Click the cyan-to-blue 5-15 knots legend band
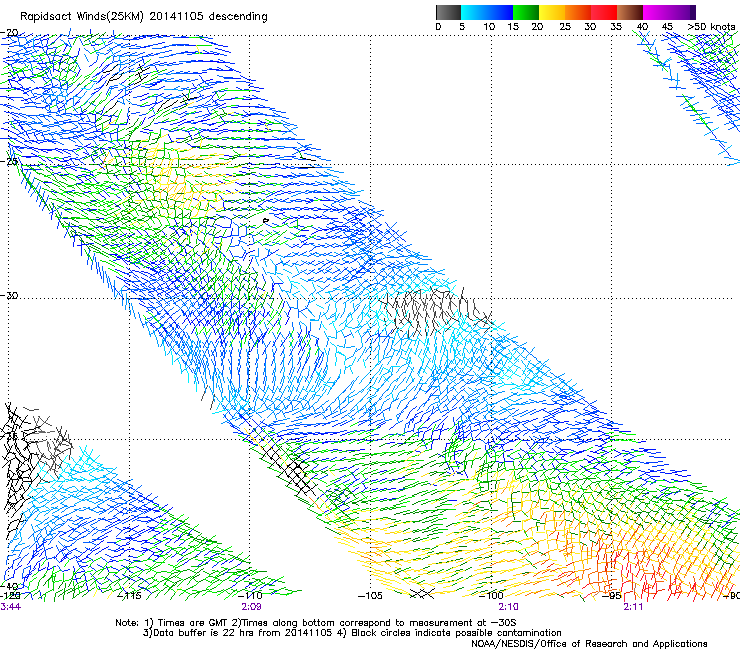Viewport: 740px width, 650px height. coord(487,12)
